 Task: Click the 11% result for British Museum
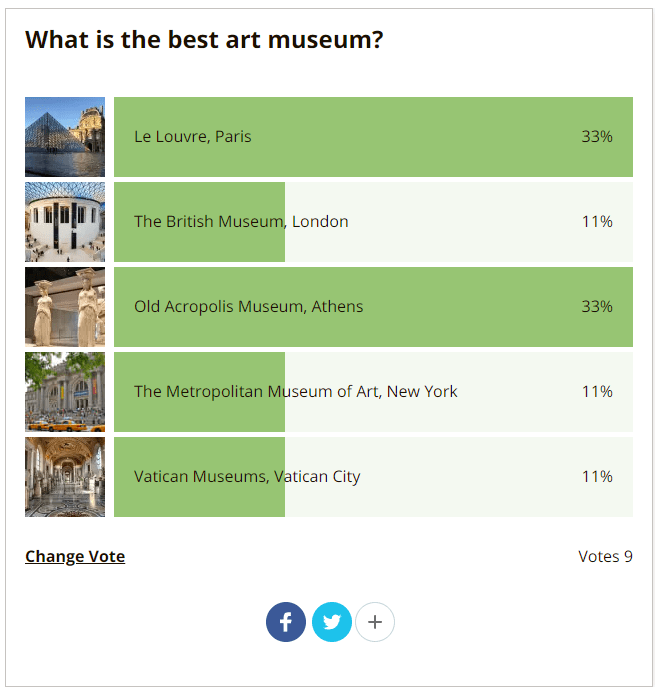click(597, 221)
